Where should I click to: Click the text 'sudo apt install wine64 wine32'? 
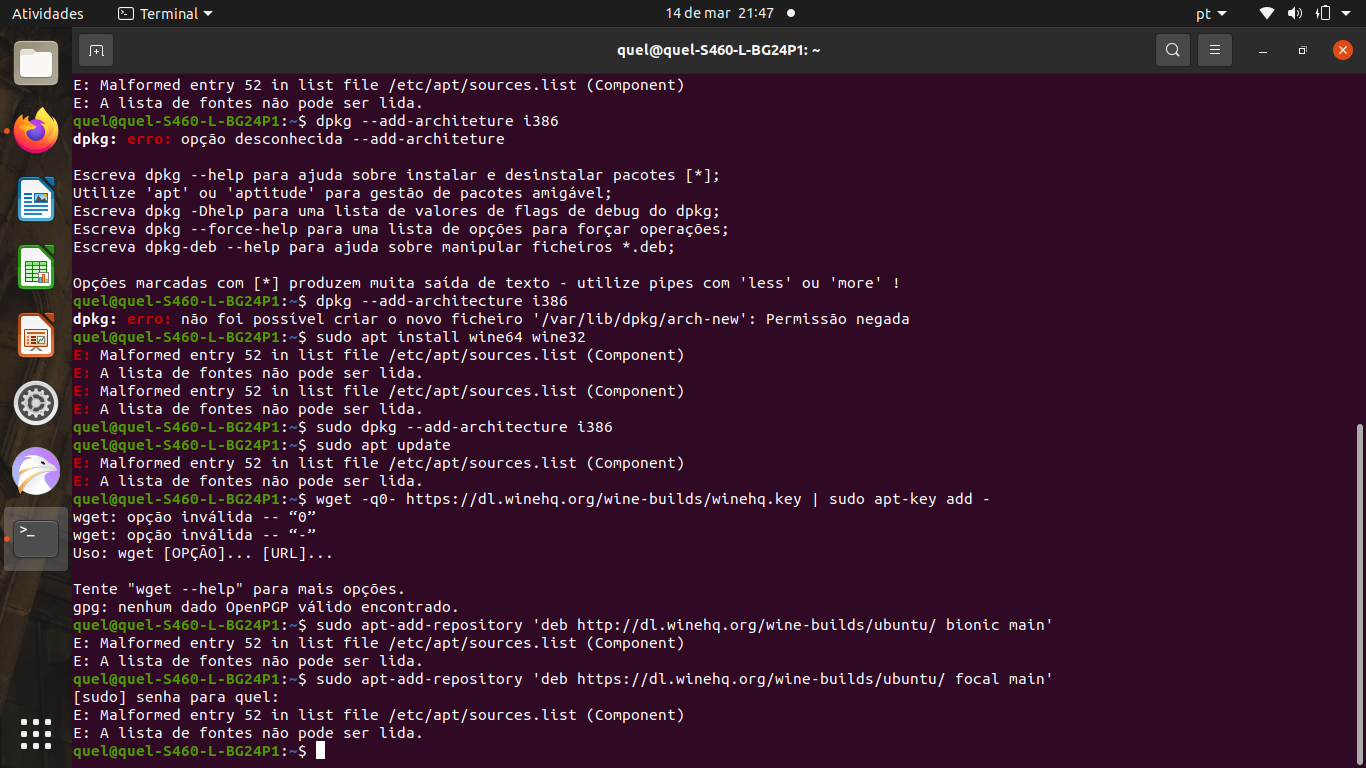451,337
